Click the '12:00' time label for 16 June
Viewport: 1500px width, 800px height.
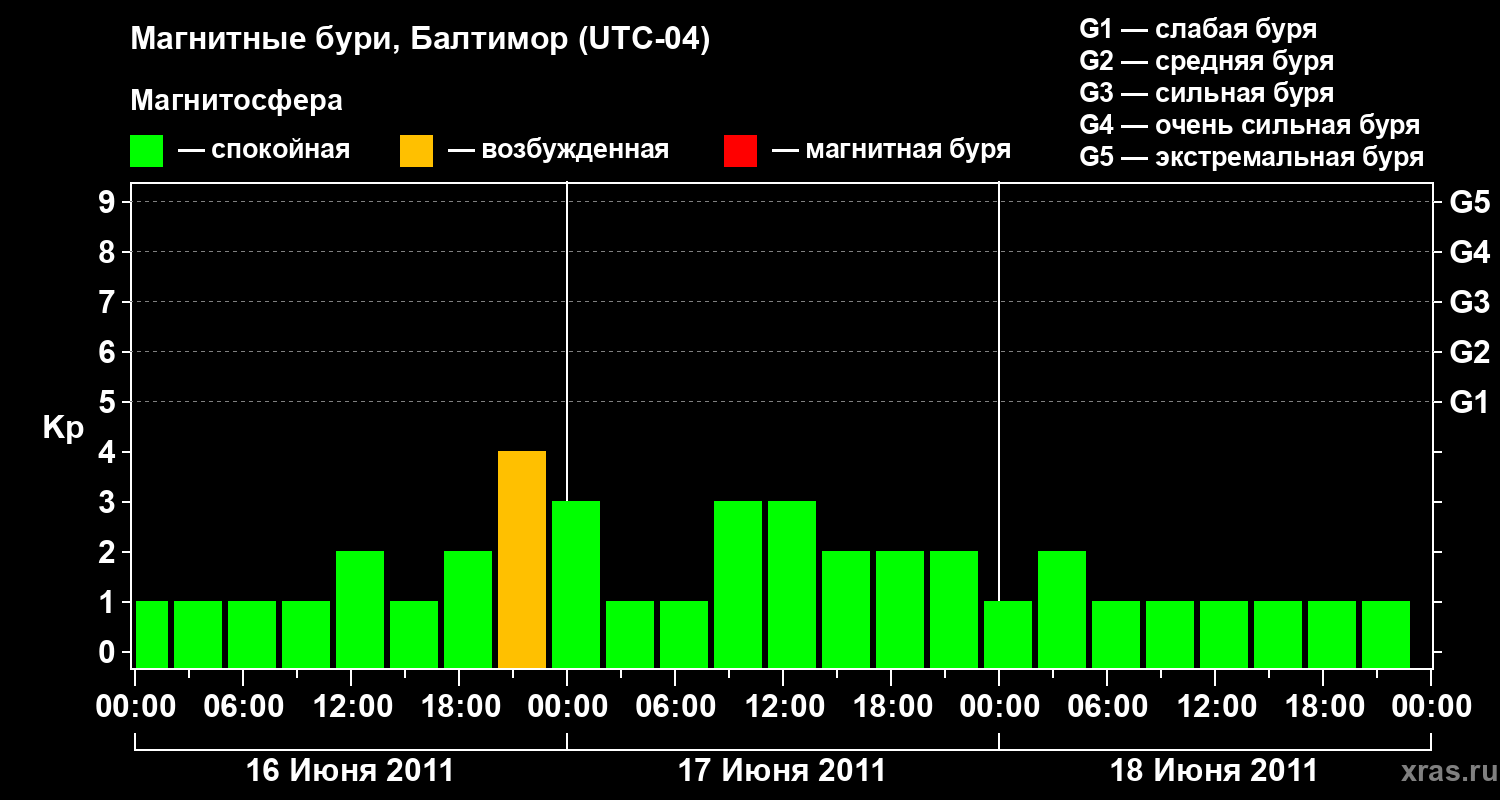point(352,706)
